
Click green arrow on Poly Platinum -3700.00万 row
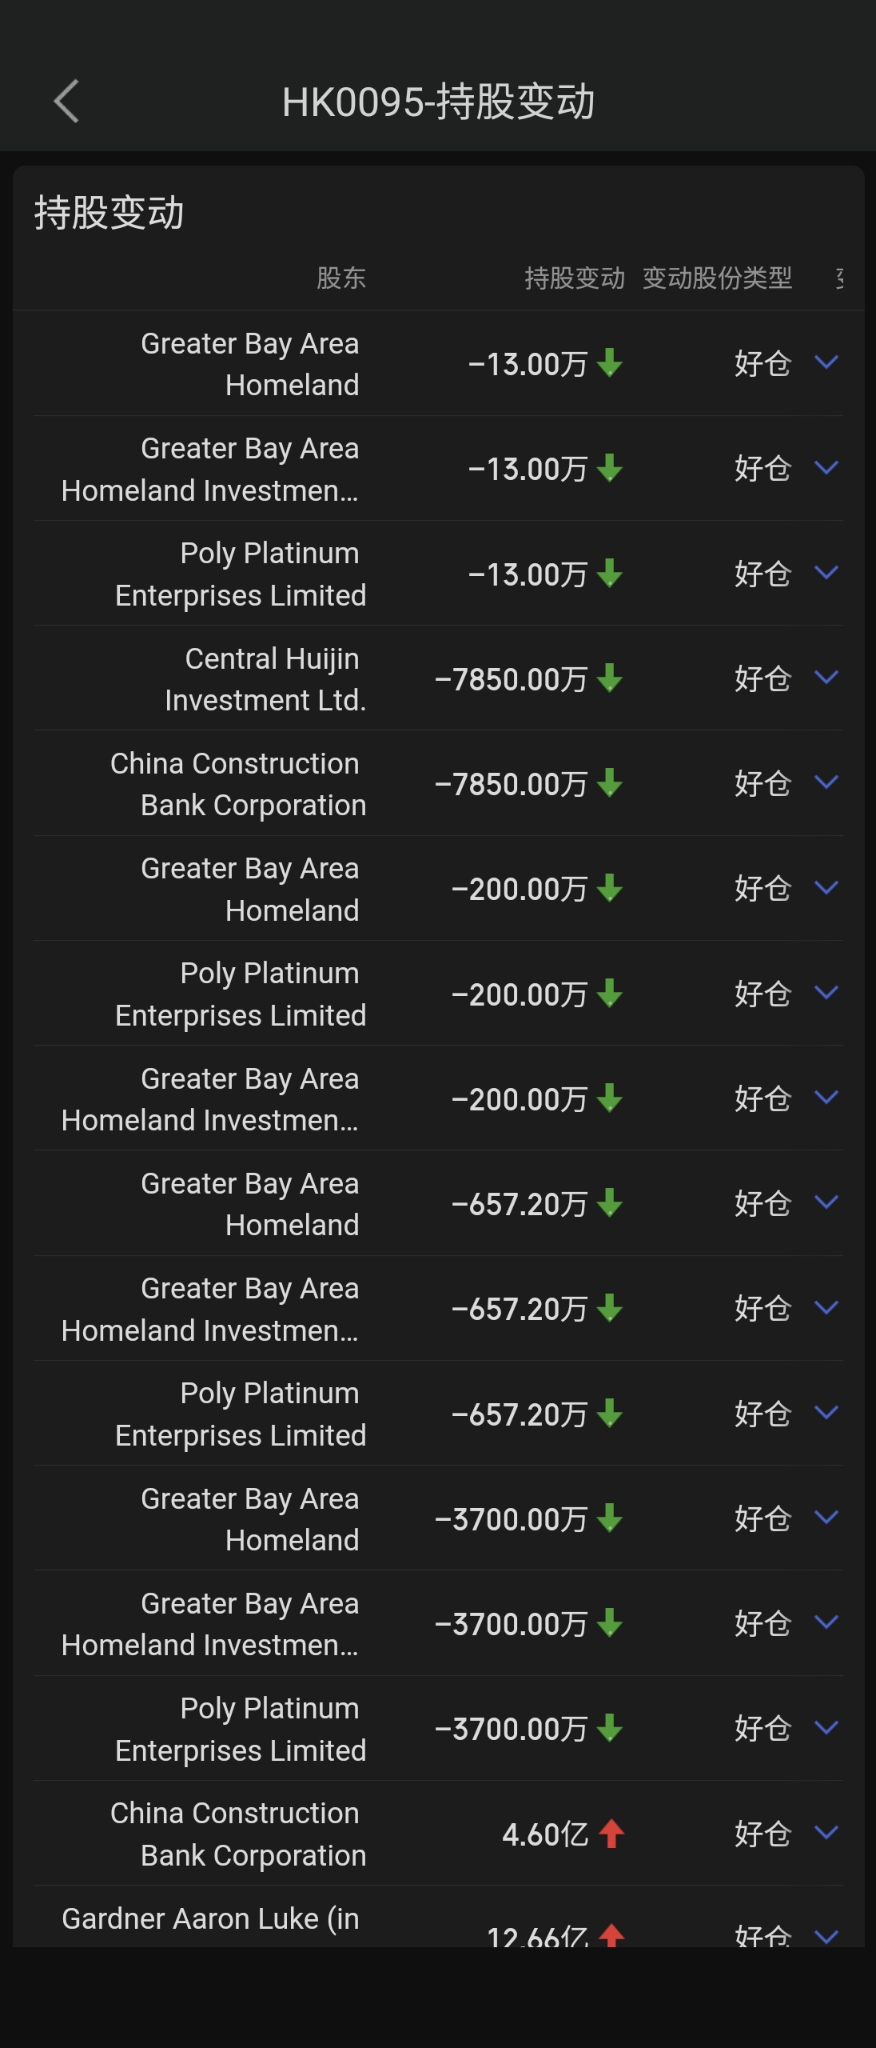point(610,1728)
